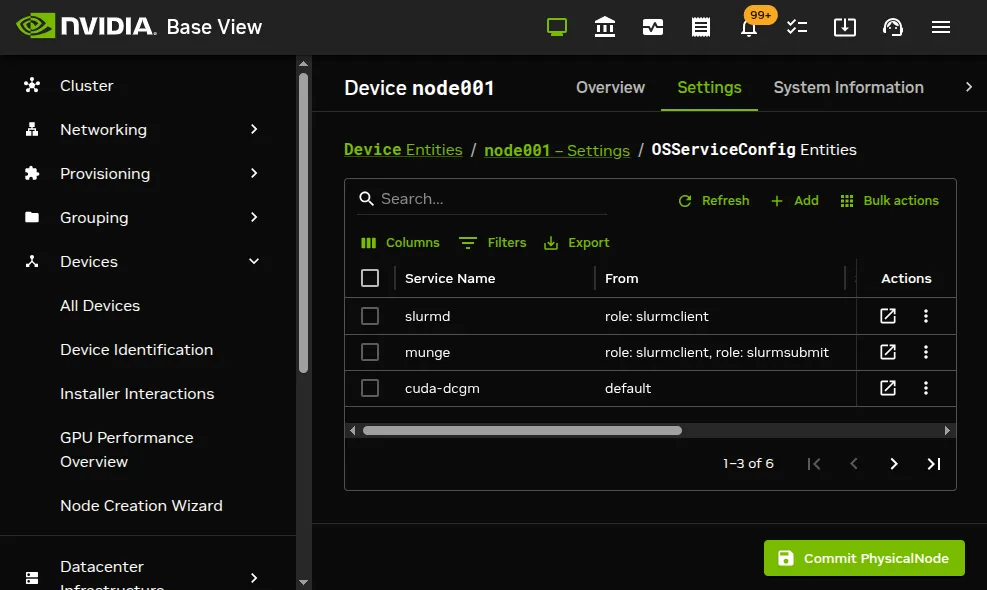Open the Filters panel

tap(492, 242)
